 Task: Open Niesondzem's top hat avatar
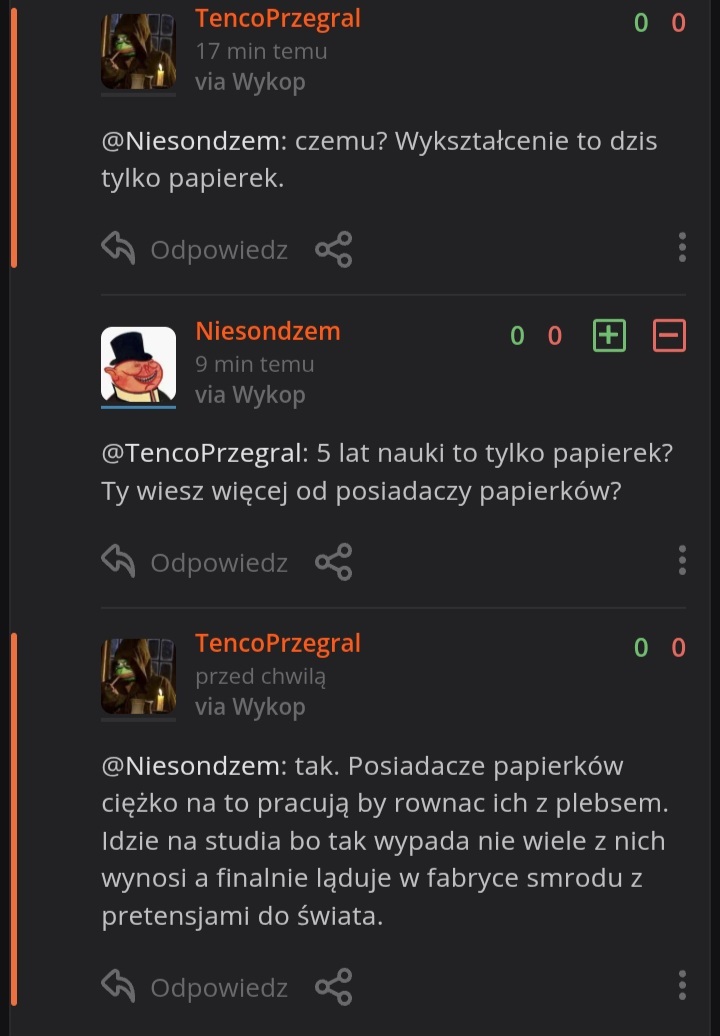(138, 364)
